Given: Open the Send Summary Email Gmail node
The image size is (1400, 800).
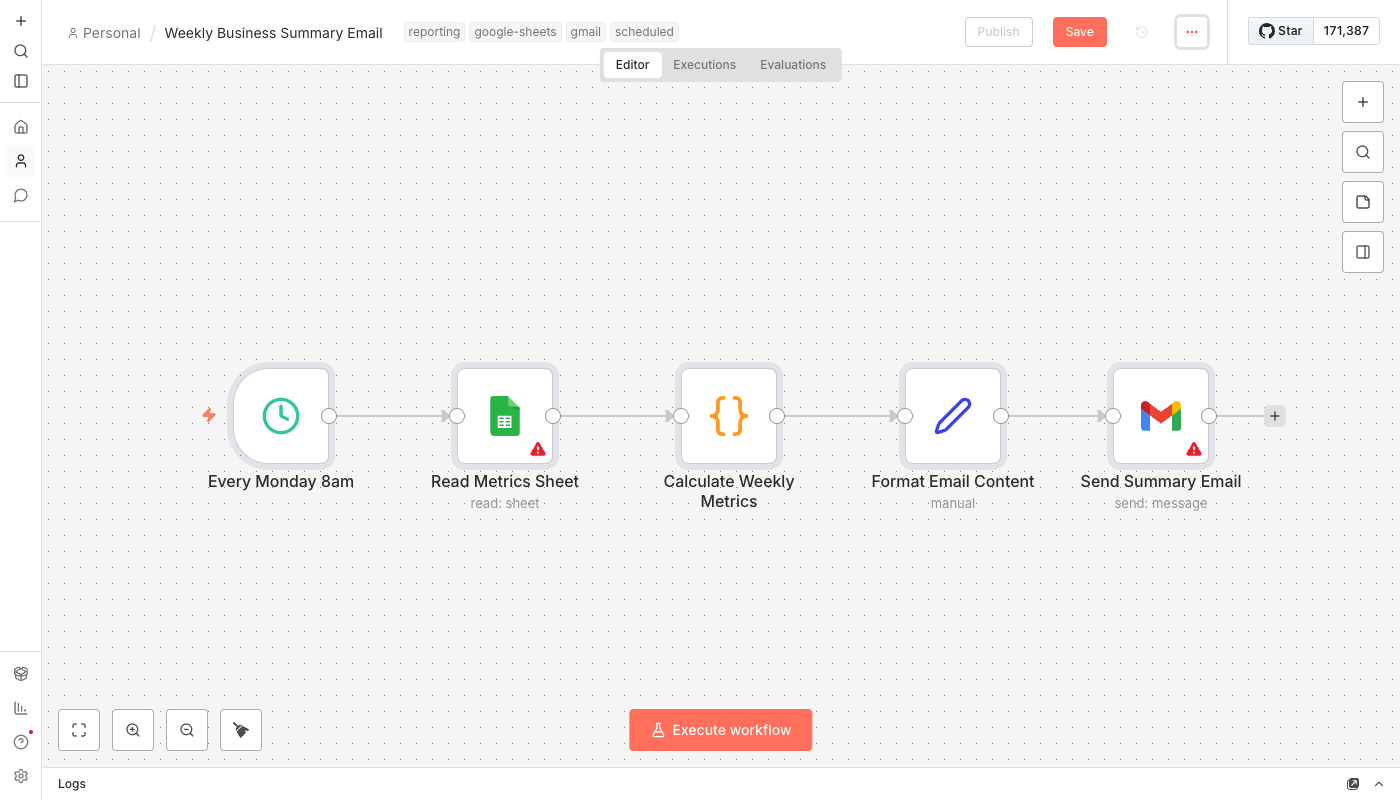Looking at the screenshot, I should click(x=1161, y=416).
